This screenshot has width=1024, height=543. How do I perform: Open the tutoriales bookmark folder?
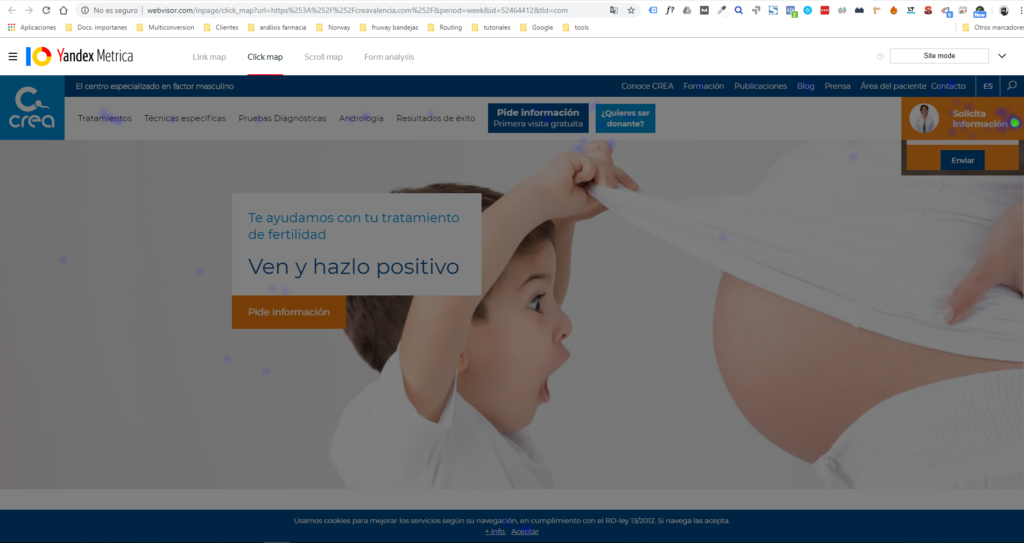490,27
